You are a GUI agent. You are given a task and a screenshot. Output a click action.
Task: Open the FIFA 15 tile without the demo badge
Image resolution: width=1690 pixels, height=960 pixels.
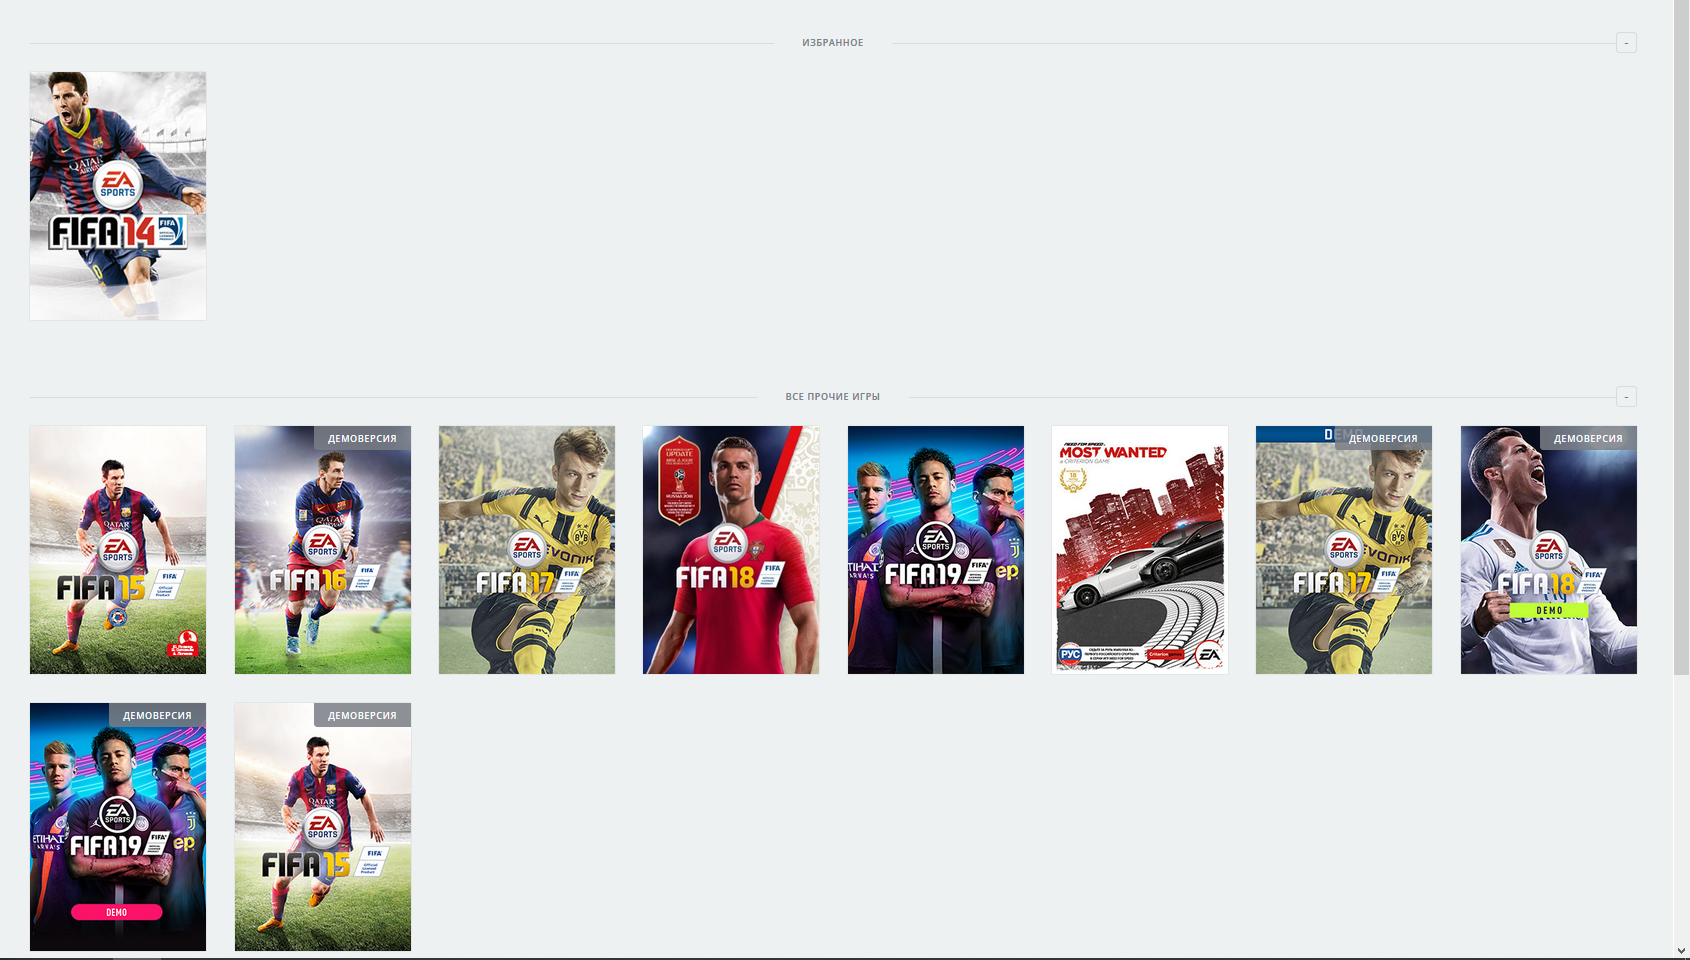[x=118, y=550]
